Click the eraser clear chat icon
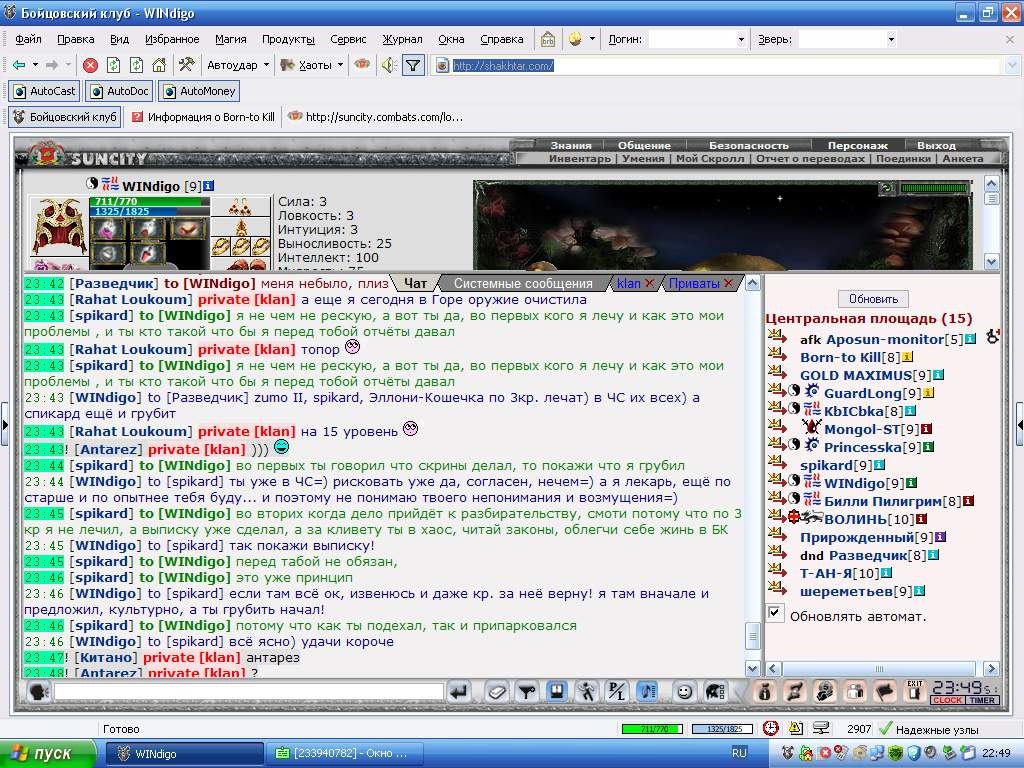This screenshot has width=1024, height=768. pyautogui.click(x=496, y=692)
